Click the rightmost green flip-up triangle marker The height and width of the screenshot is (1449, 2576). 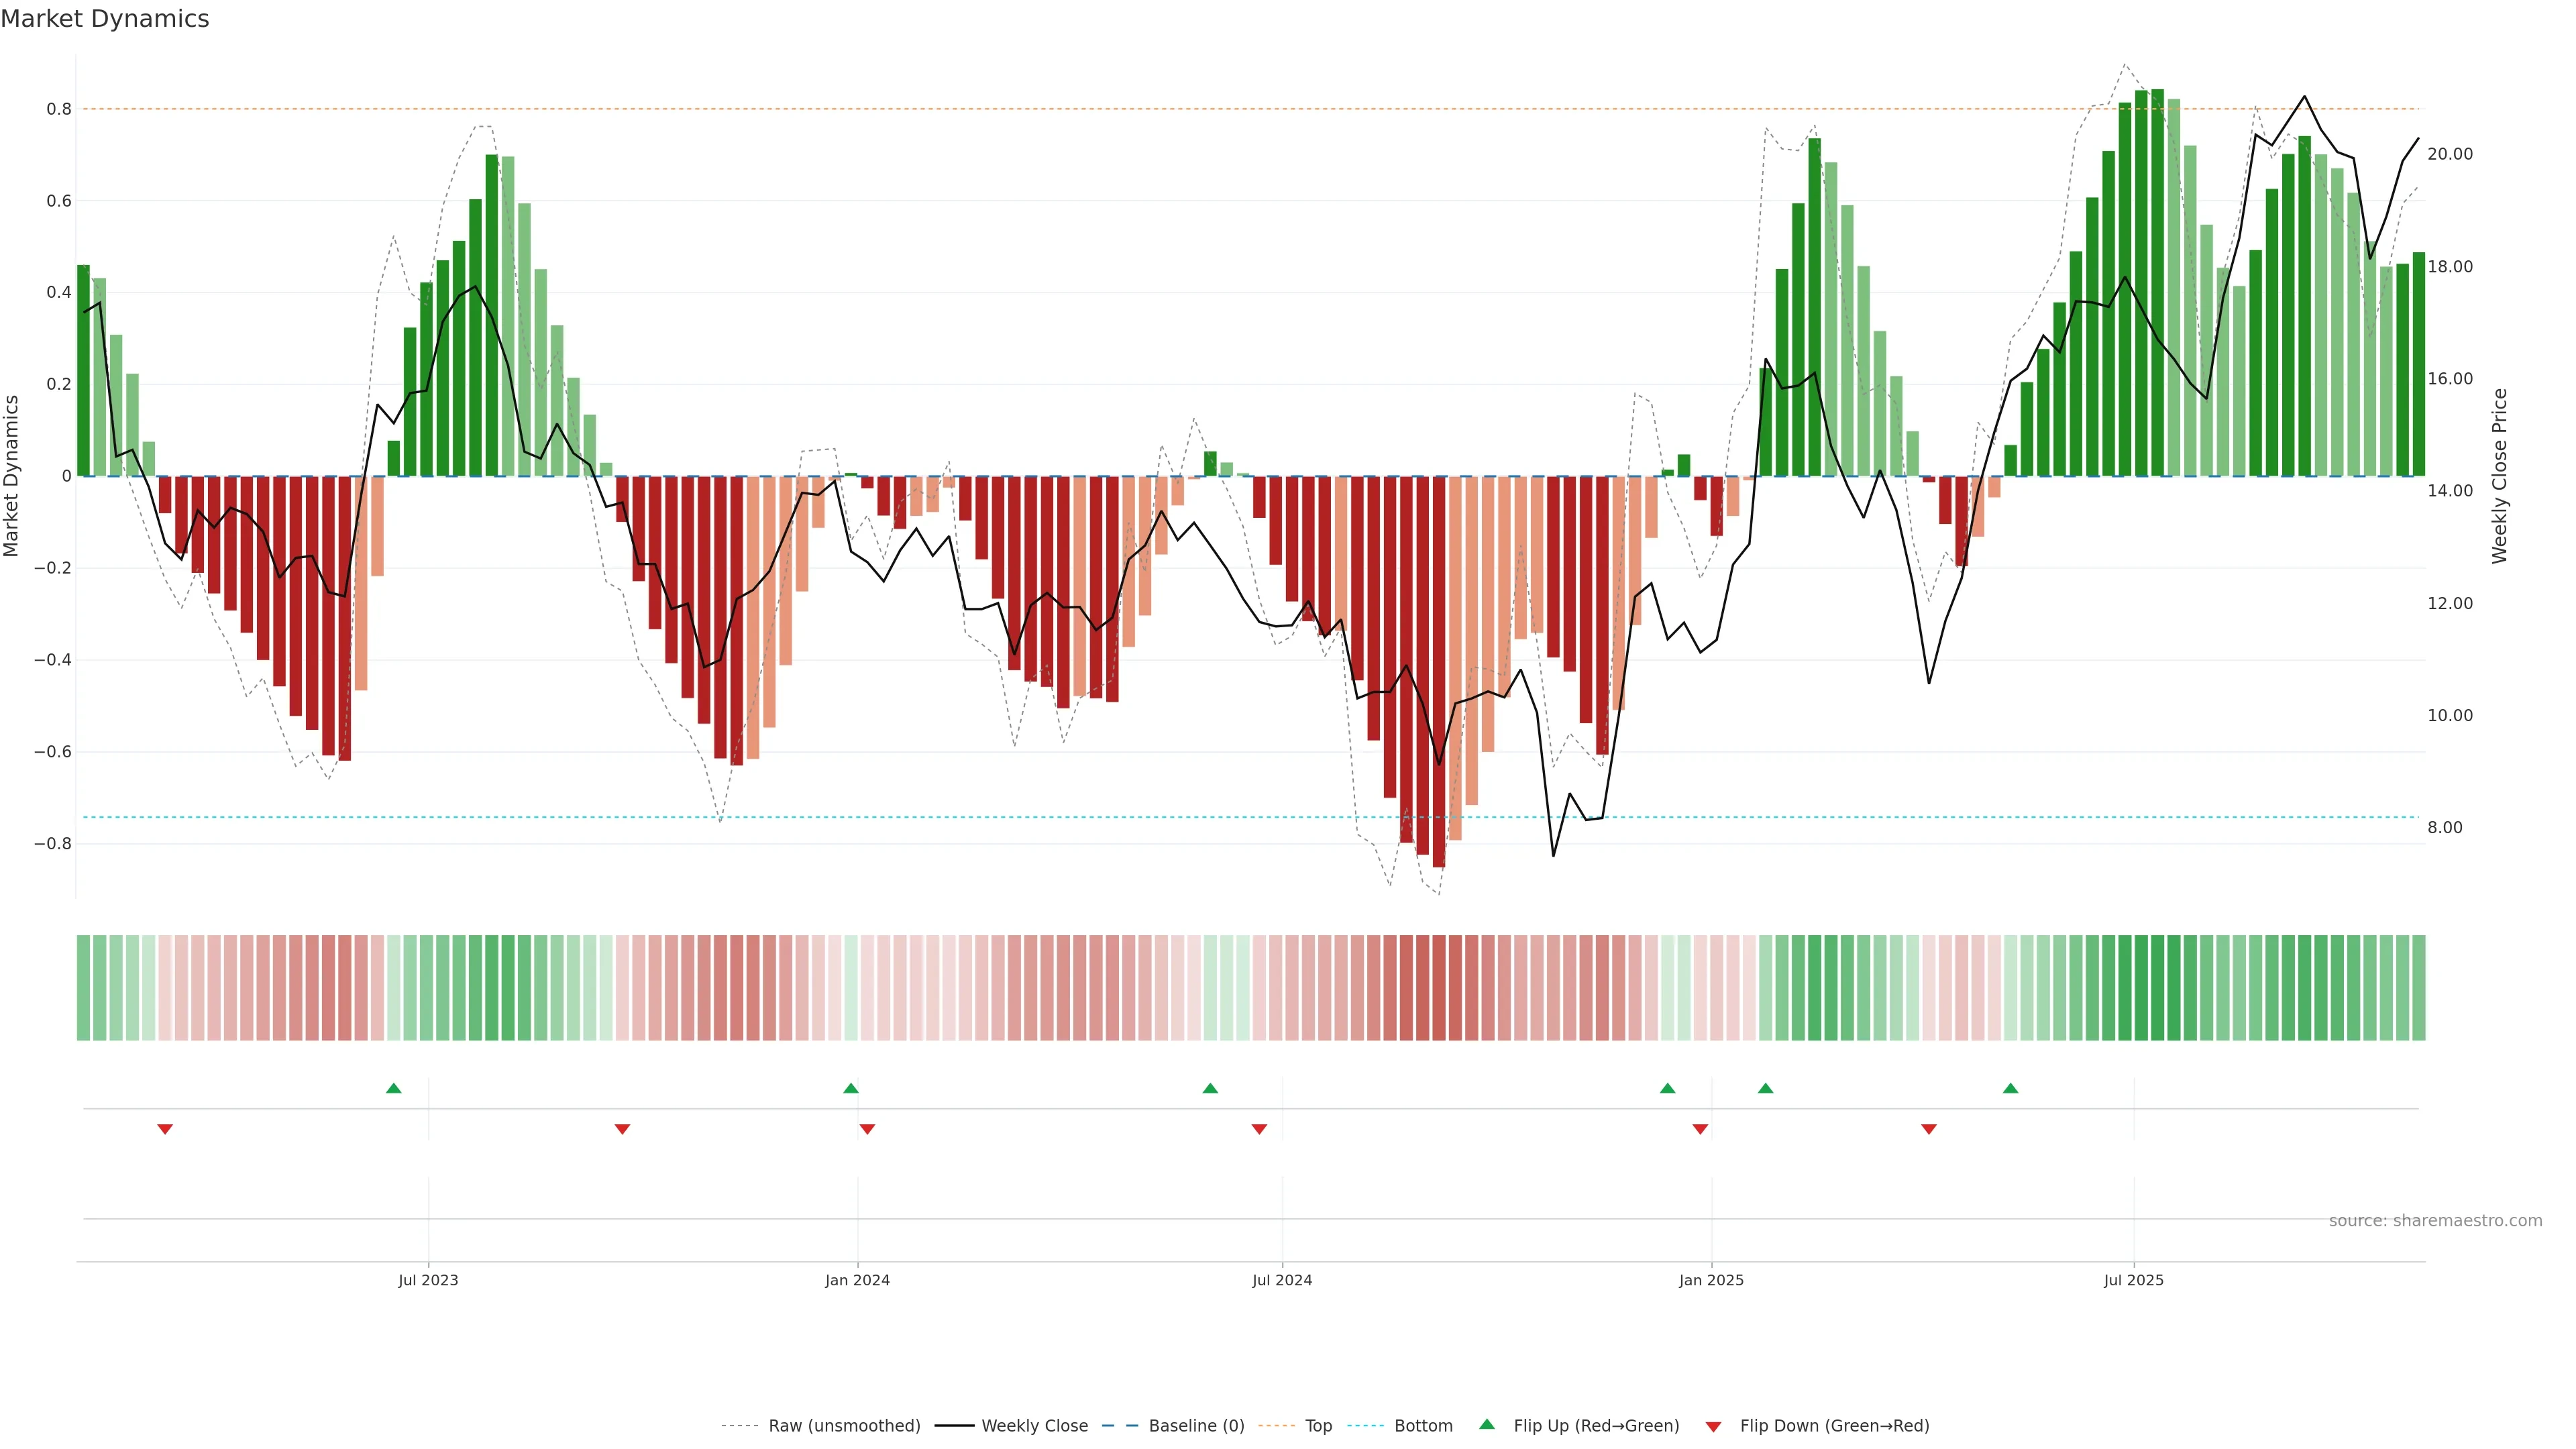pyautogui.click(x=2010, y=1088)
